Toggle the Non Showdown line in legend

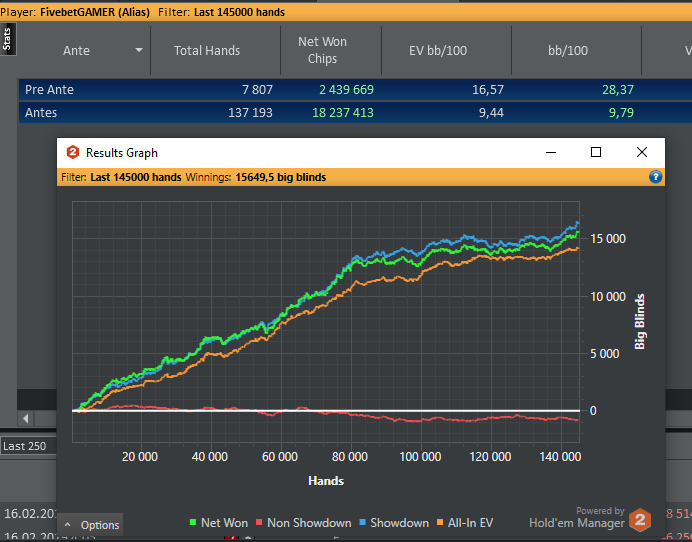coord(304,523)
